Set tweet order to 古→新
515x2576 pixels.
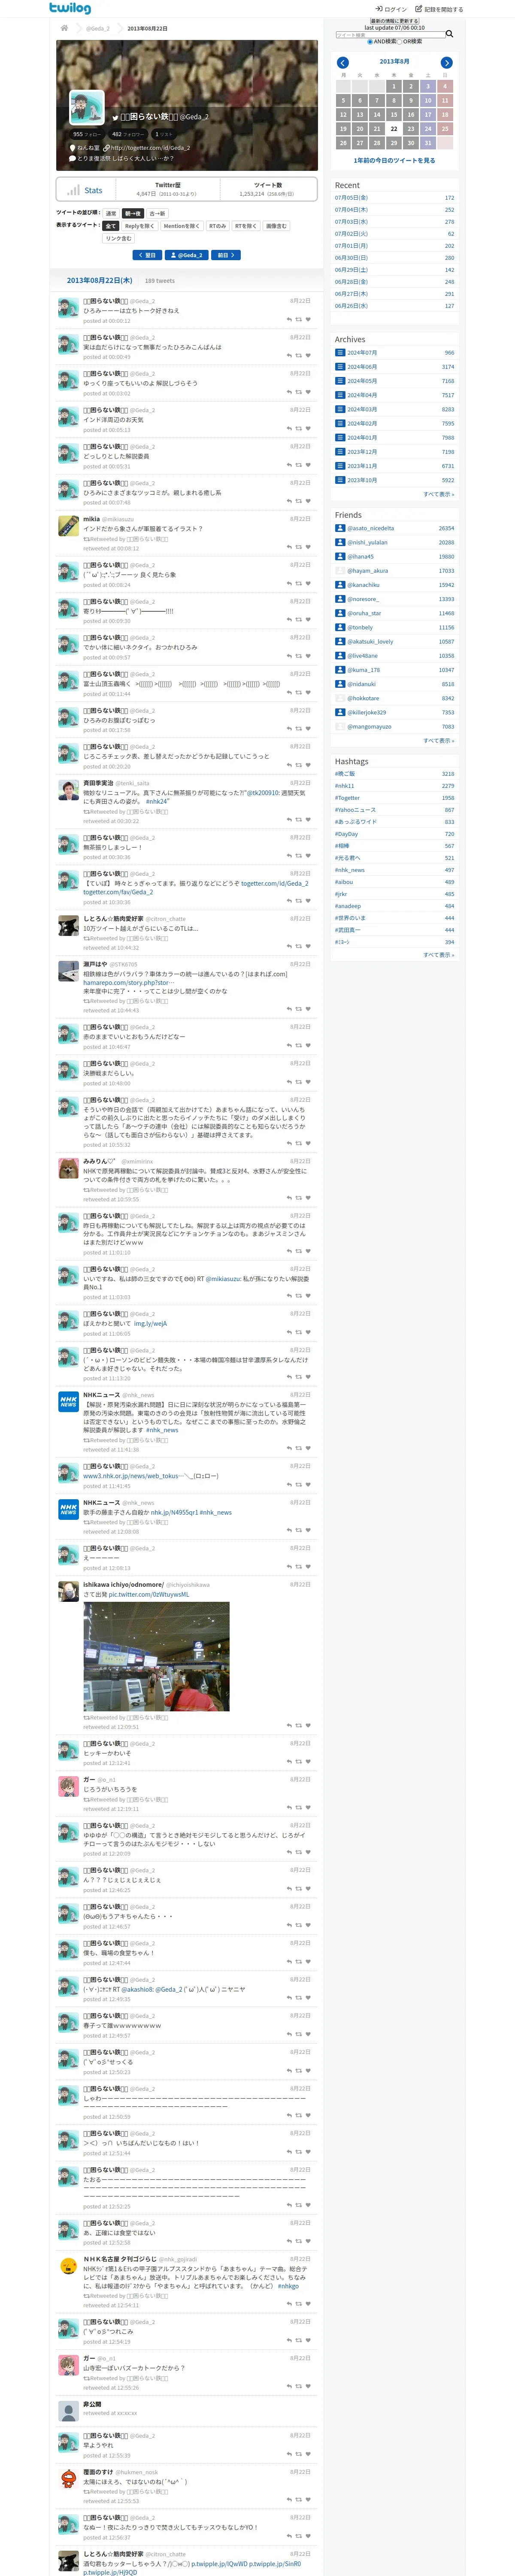tap(158, 213)
